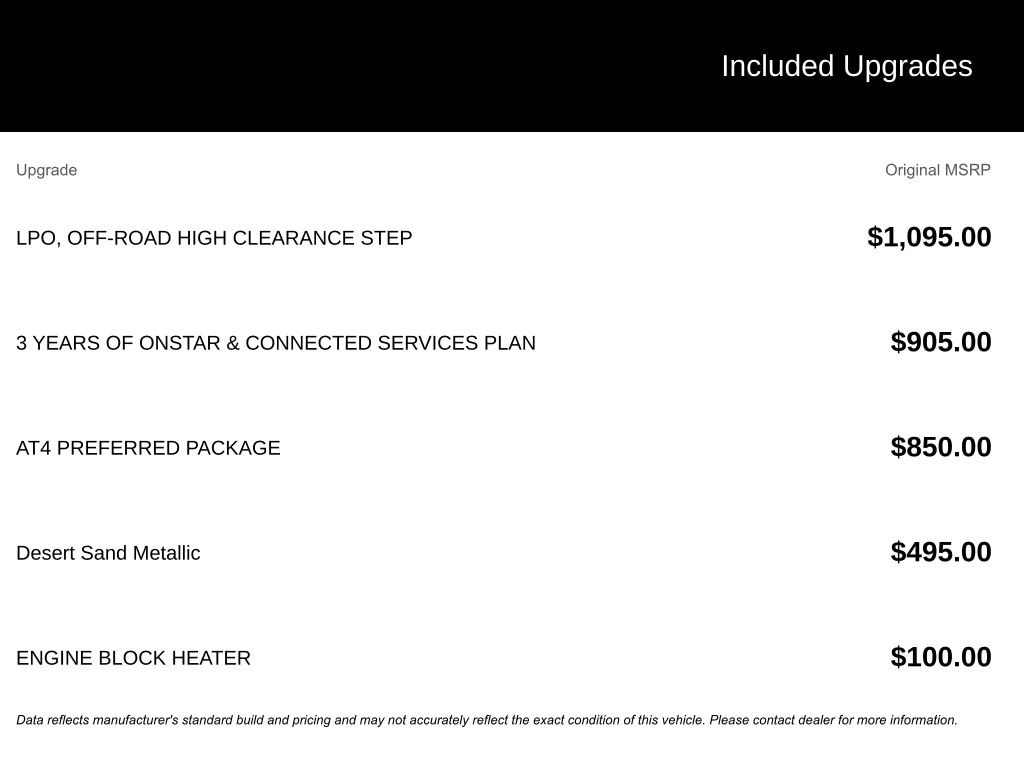Choose the AT4 Preferred Package entry
Viewport: 1024px width, 768px height.
148,448
